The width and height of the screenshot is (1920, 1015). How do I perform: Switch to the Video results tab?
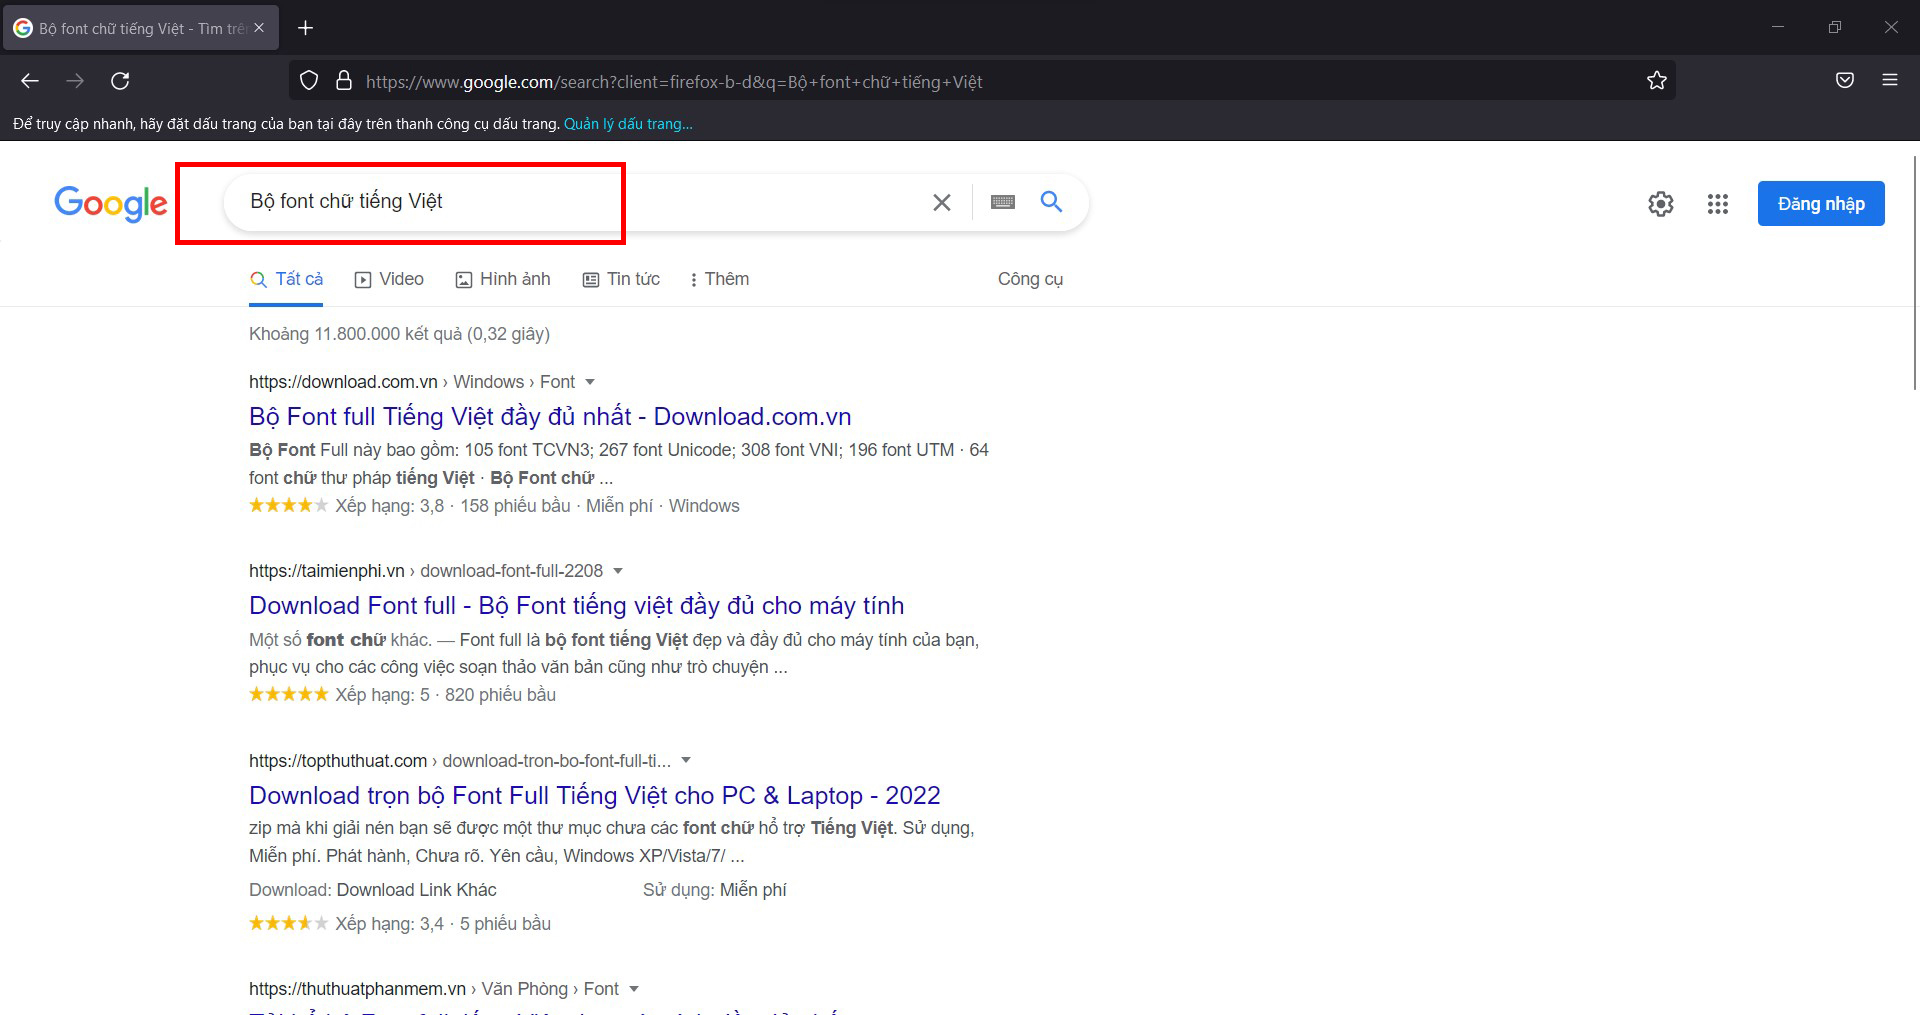click(x=390, y=280)
